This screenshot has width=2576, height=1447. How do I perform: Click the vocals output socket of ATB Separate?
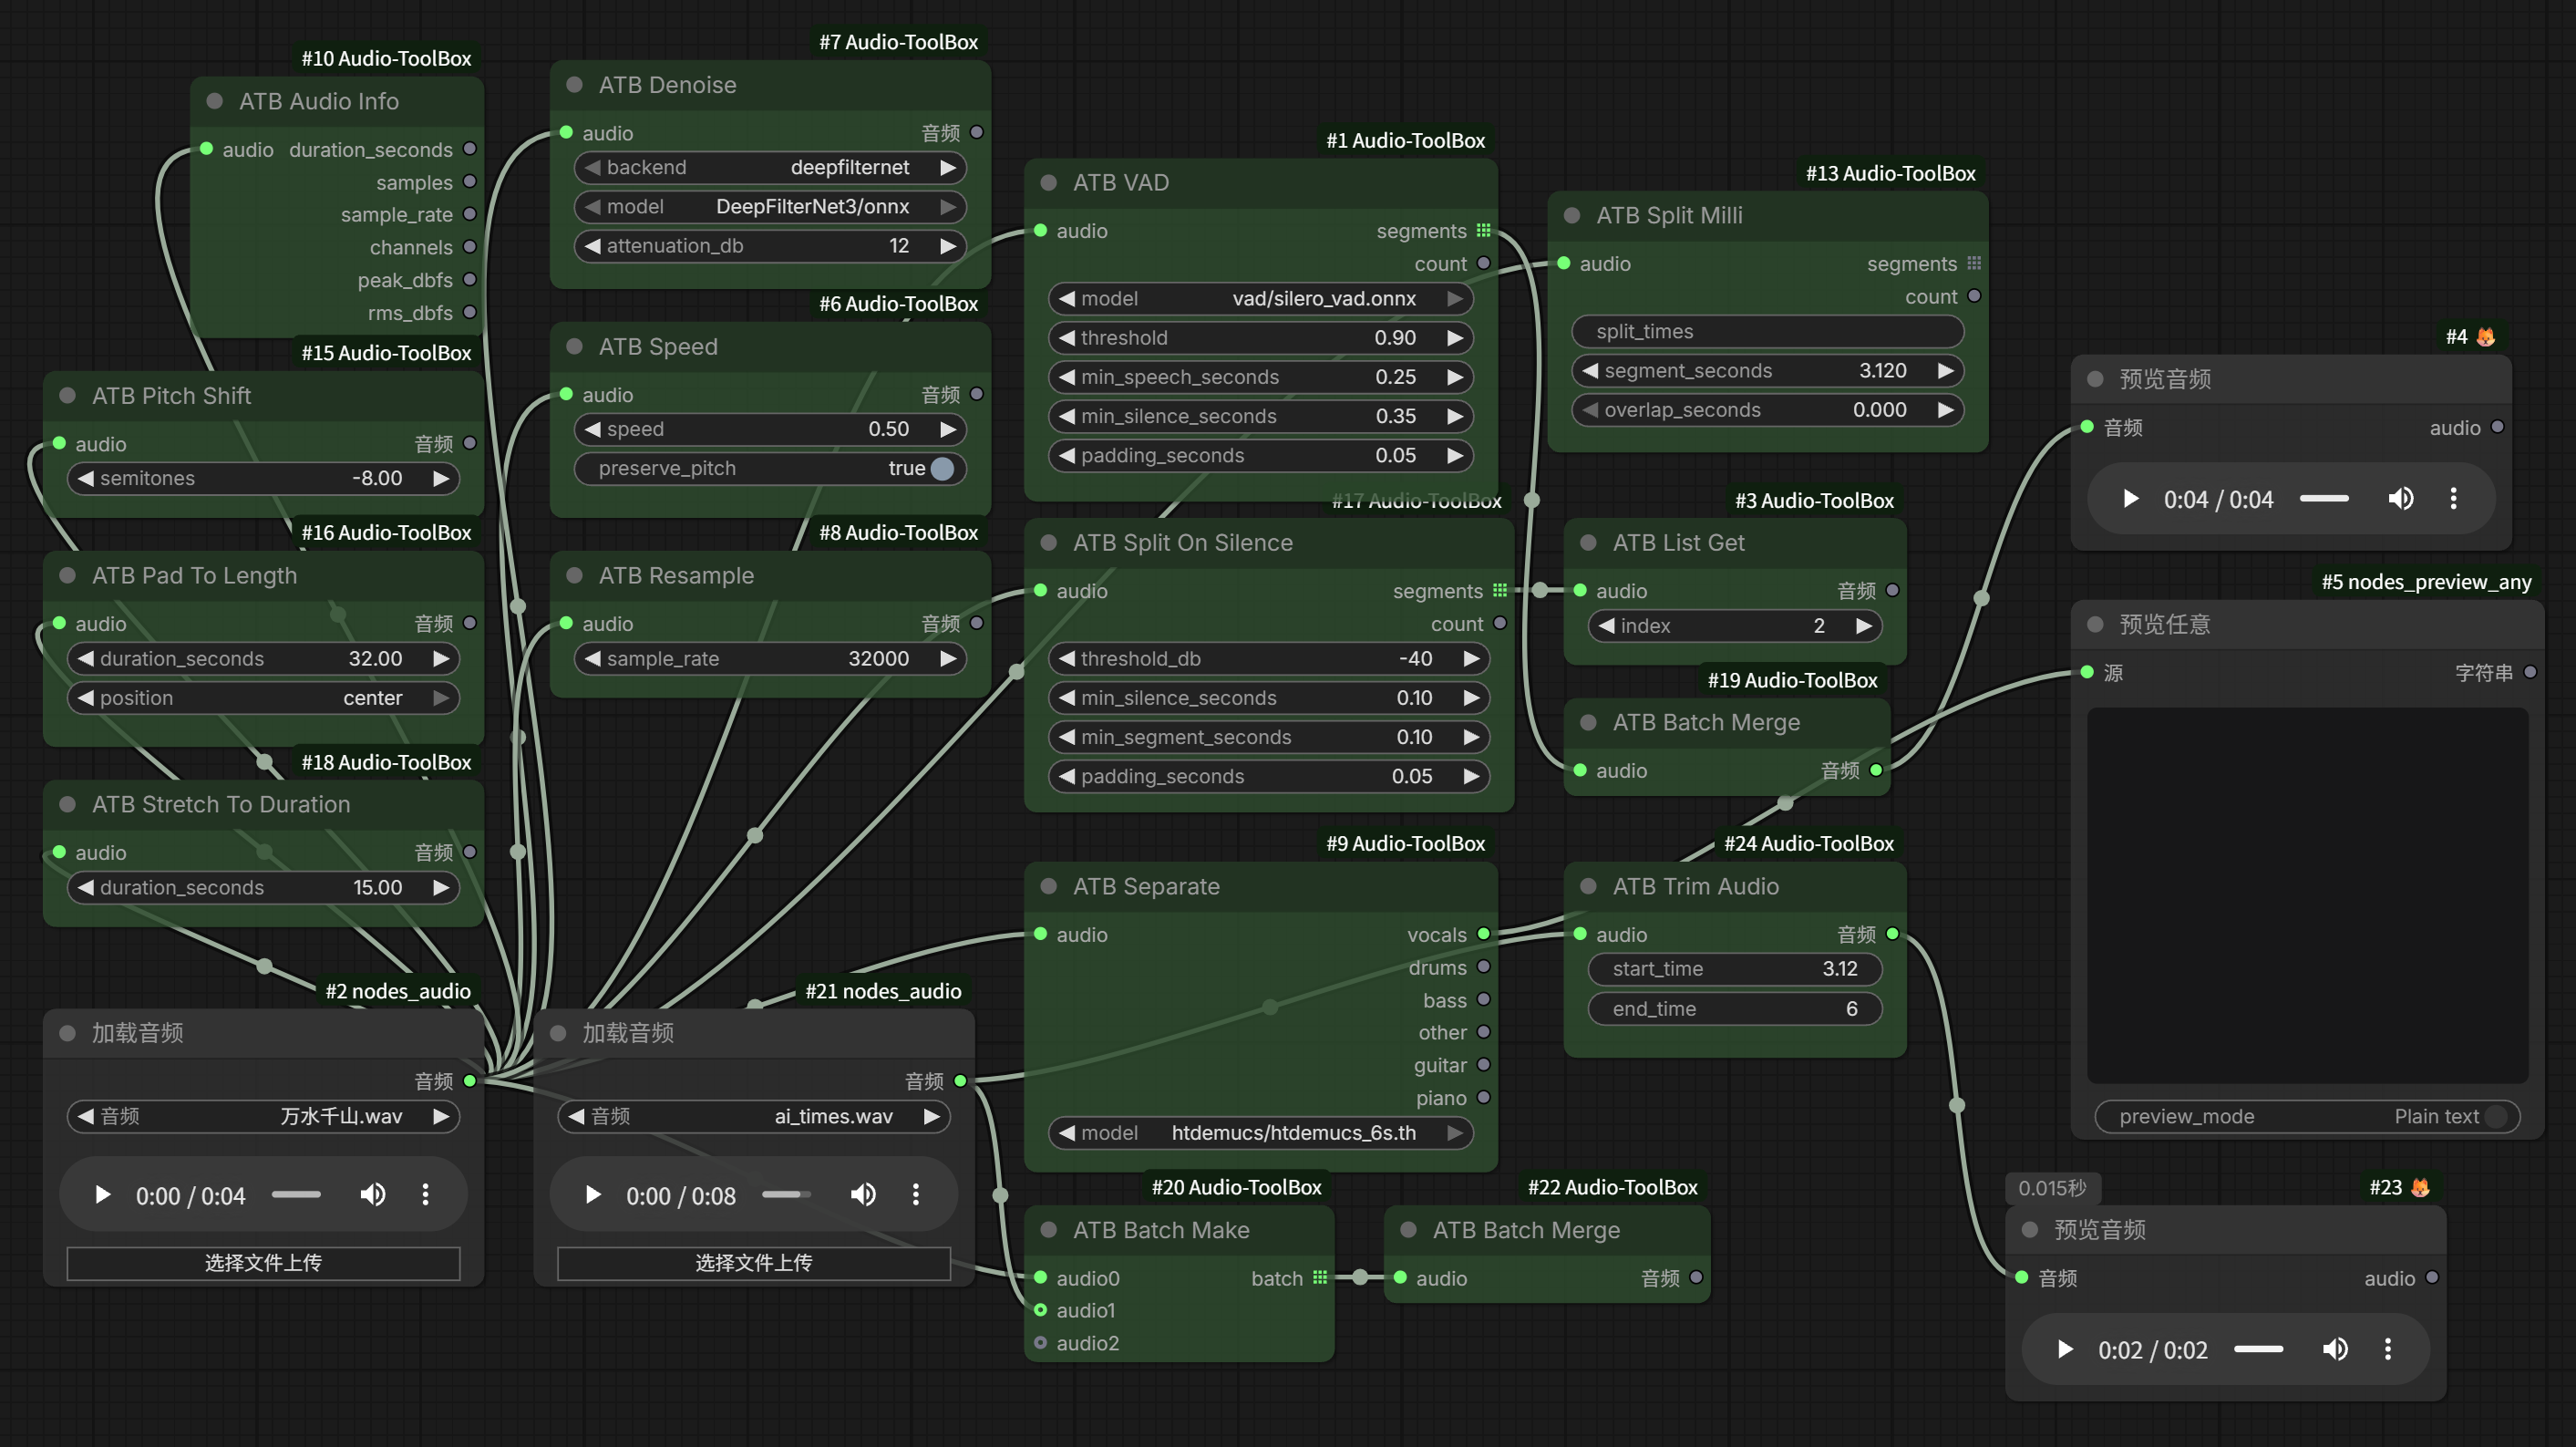tap(1484, 934)
